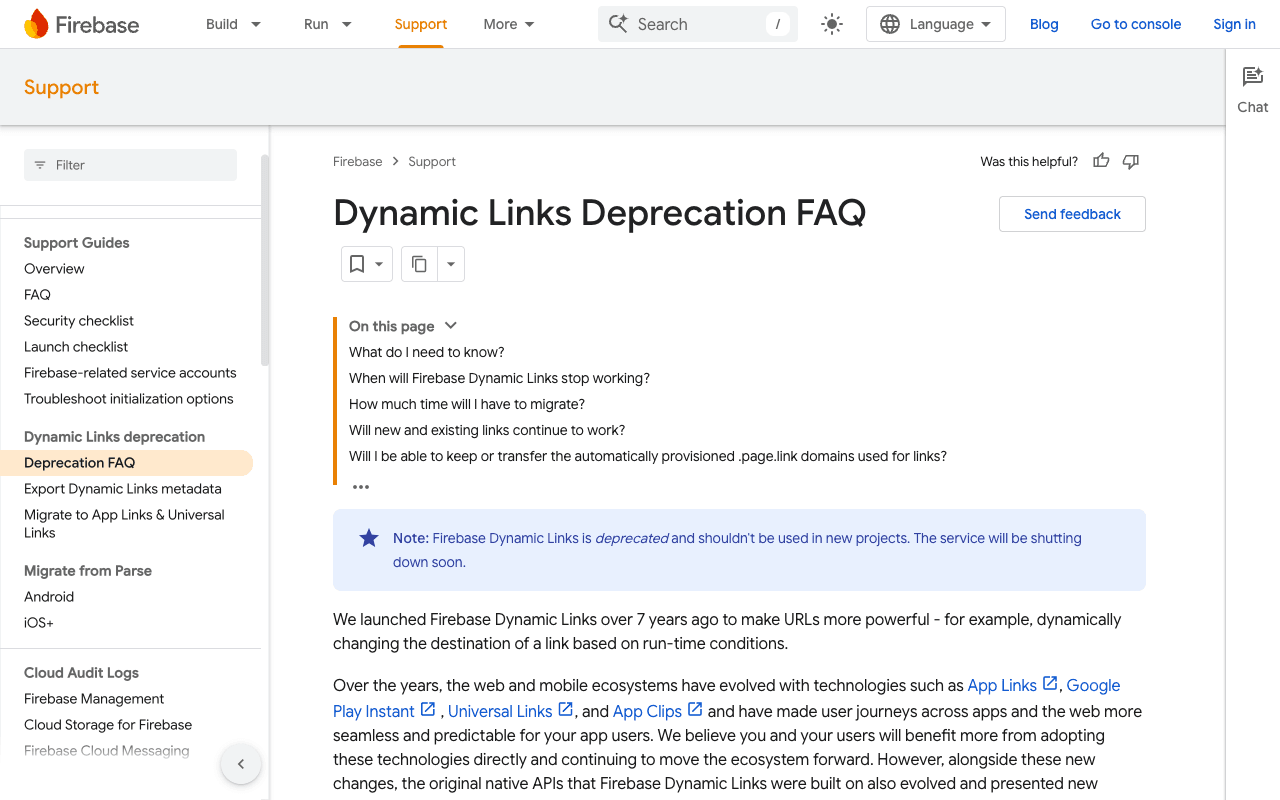Screen dimensions: 1280x800
Task: Open the More menu dropdown
Action: pos(509,24)
